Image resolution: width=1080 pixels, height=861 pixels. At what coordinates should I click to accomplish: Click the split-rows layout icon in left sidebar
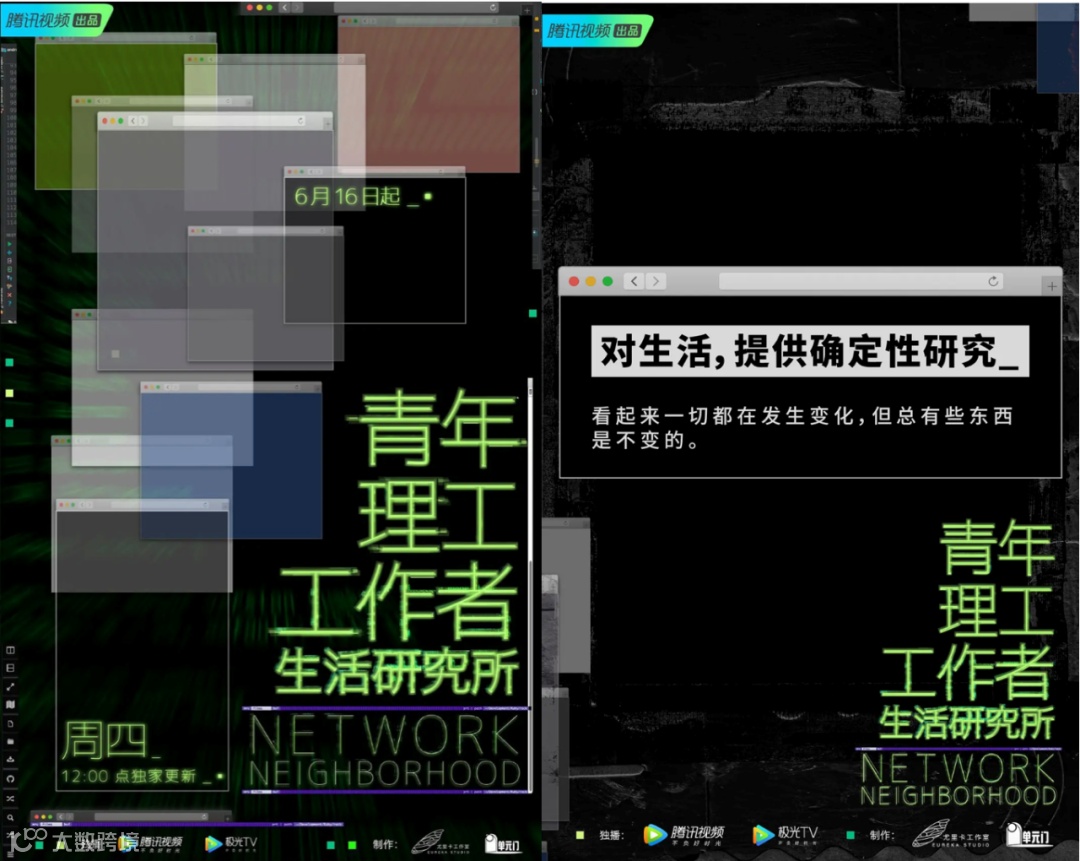coord(10,667)
